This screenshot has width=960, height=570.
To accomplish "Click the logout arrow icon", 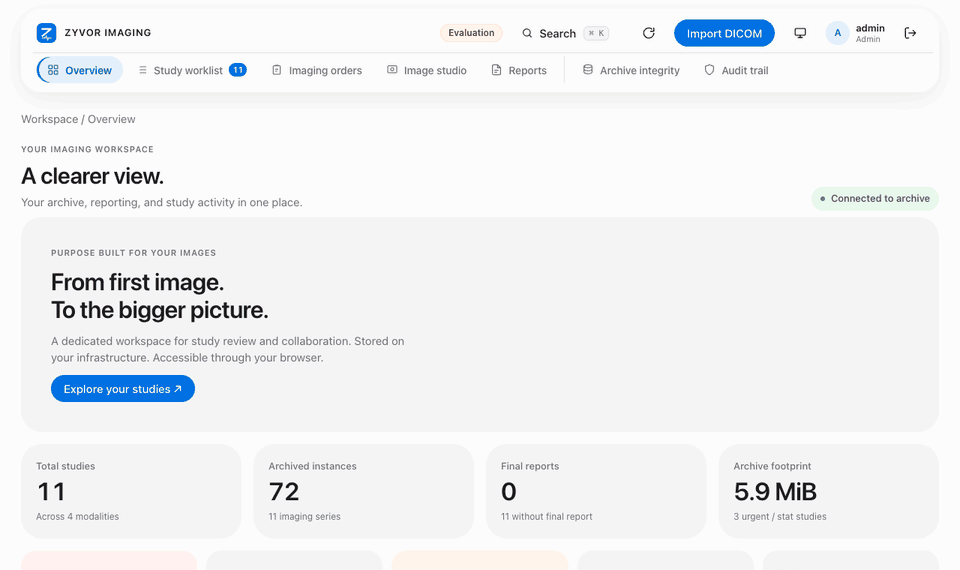I will coord(910,33).
